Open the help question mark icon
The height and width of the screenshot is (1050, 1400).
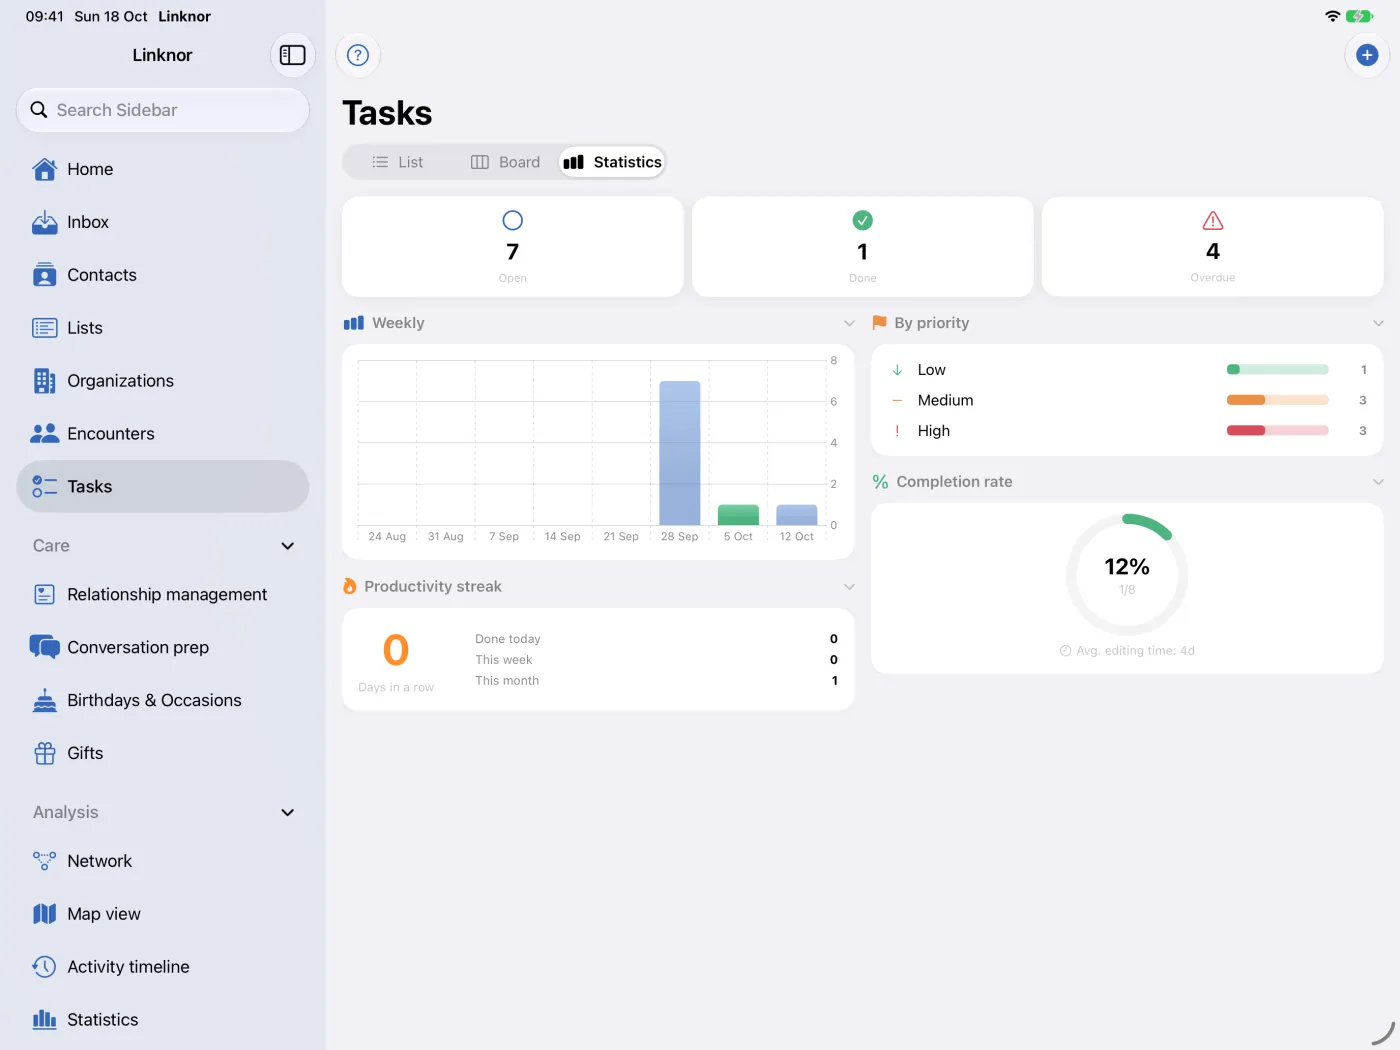[358, 55]
